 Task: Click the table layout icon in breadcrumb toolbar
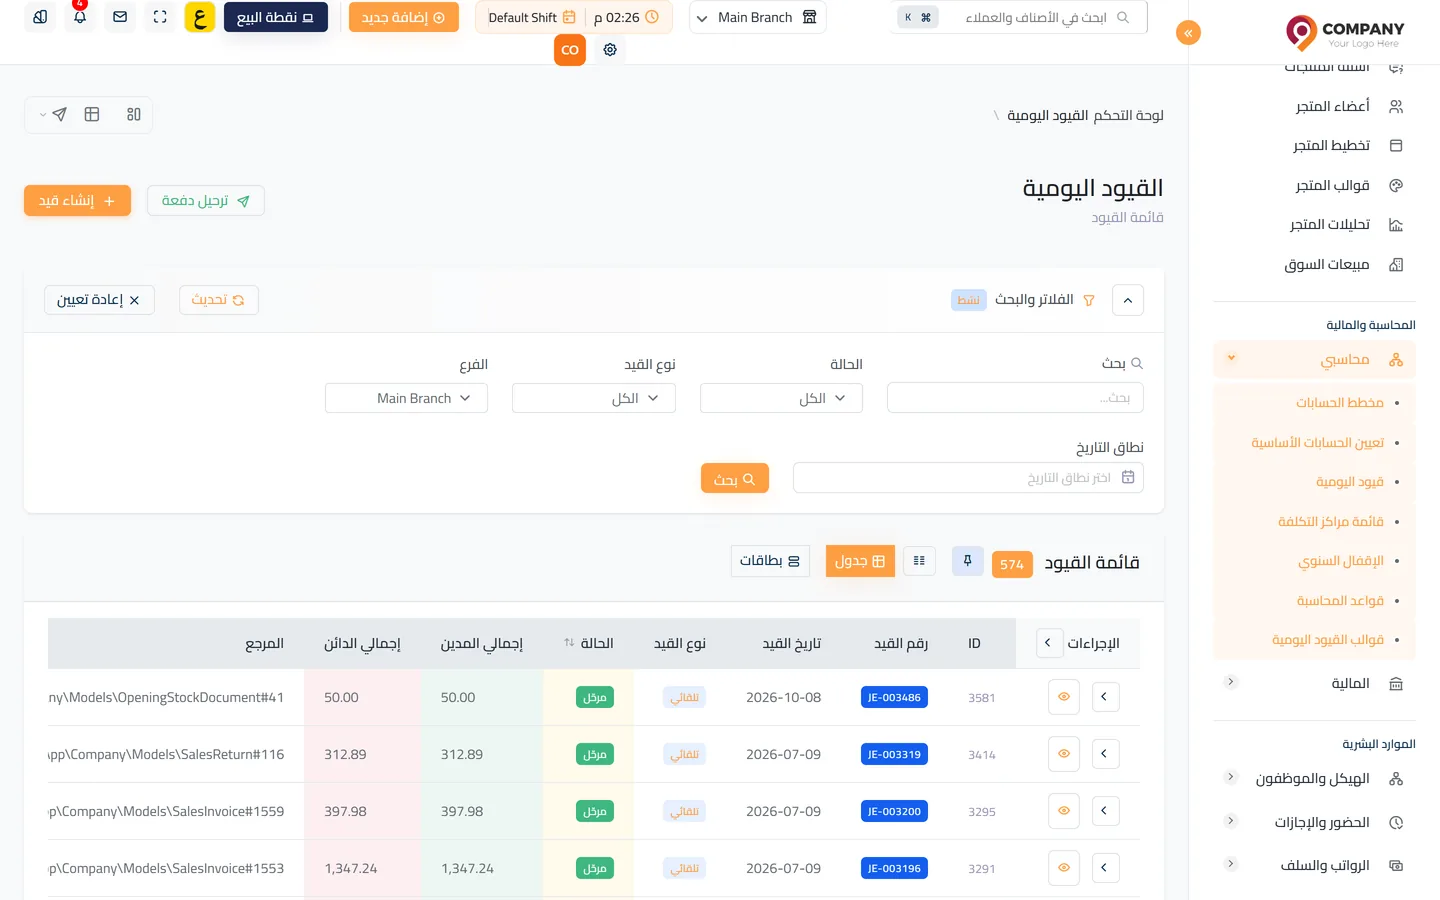[x=92, y=114]
